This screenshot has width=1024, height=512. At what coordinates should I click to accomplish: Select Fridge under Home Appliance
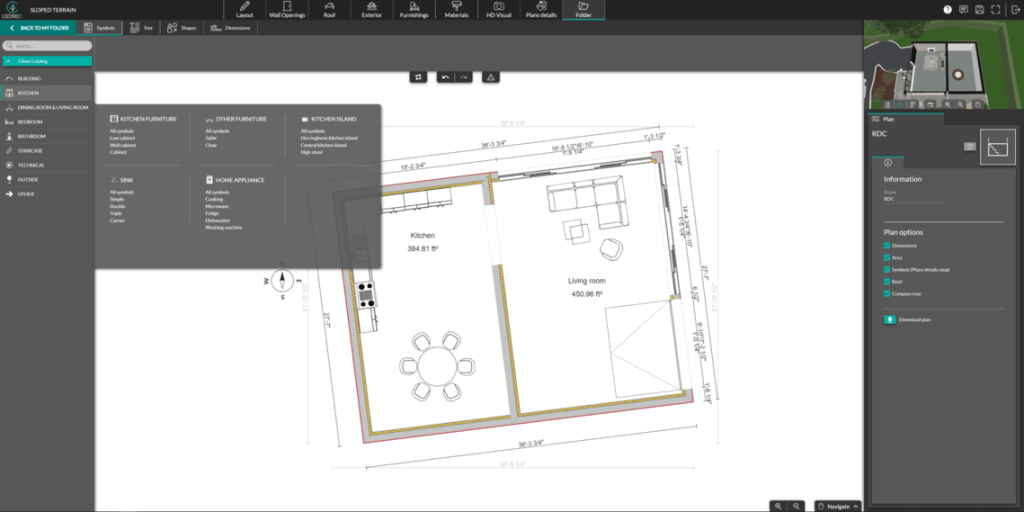(x=212, y=214)
